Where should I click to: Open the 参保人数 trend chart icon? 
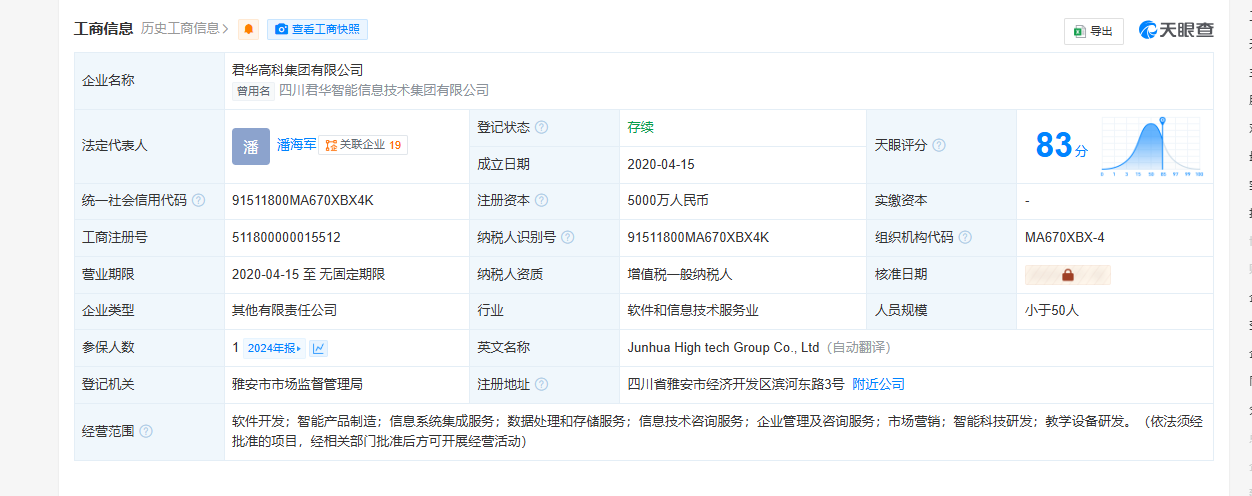pyautogui.click(x=319, y=348)
